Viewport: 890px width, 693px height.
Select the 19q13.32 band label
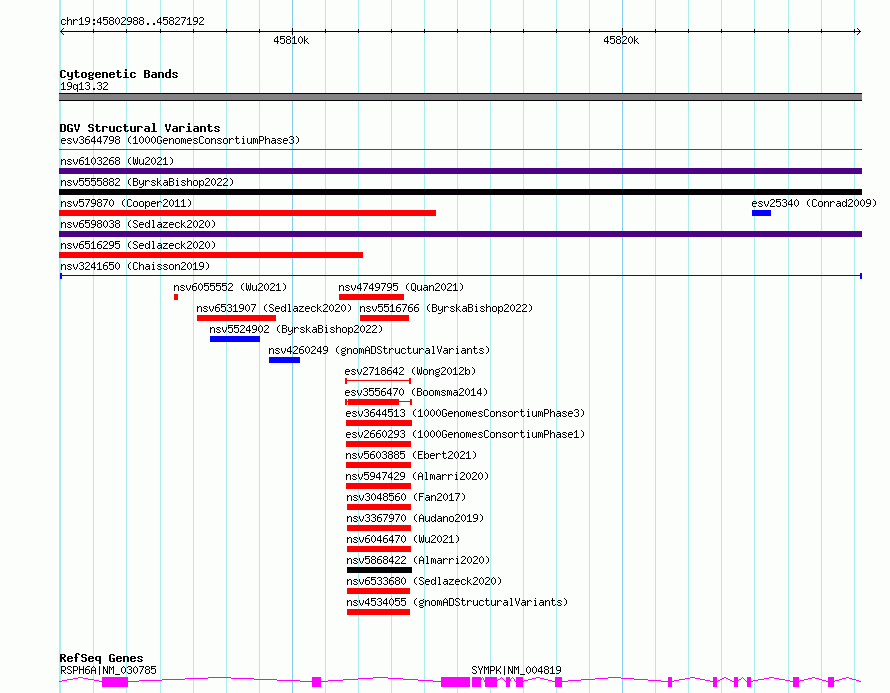click(84, 86)
